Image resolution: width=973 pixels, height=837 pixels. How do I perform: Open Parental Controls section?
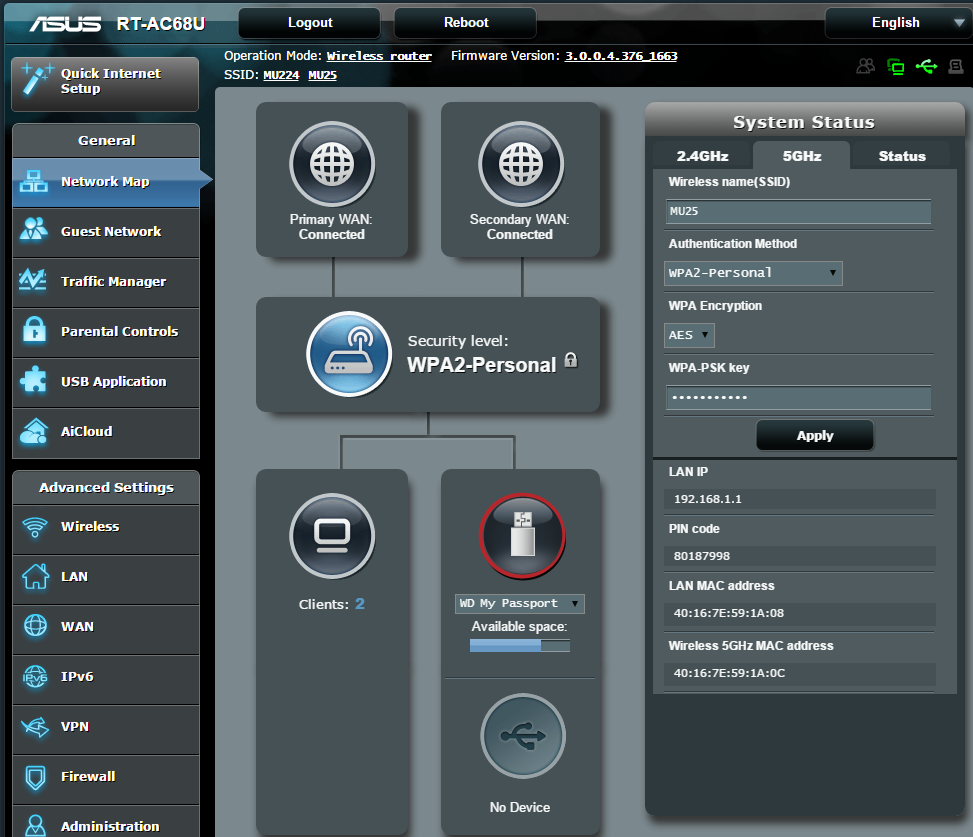tap(105, 332)
